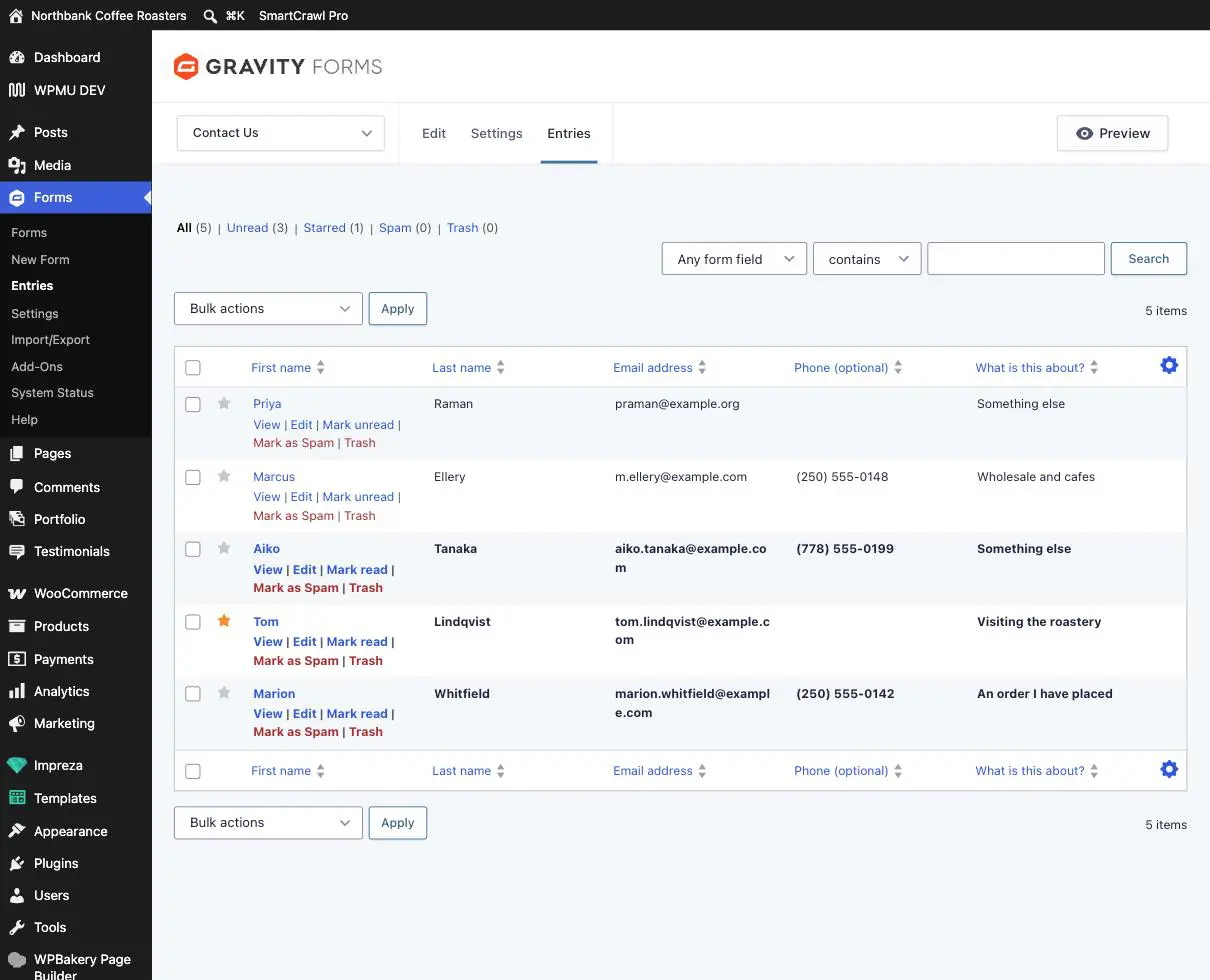Image resolution: width=1210 pixels, height=980 pixels.
Task: Click the Analytics bar chart icon
Action: tap(17, 691)
